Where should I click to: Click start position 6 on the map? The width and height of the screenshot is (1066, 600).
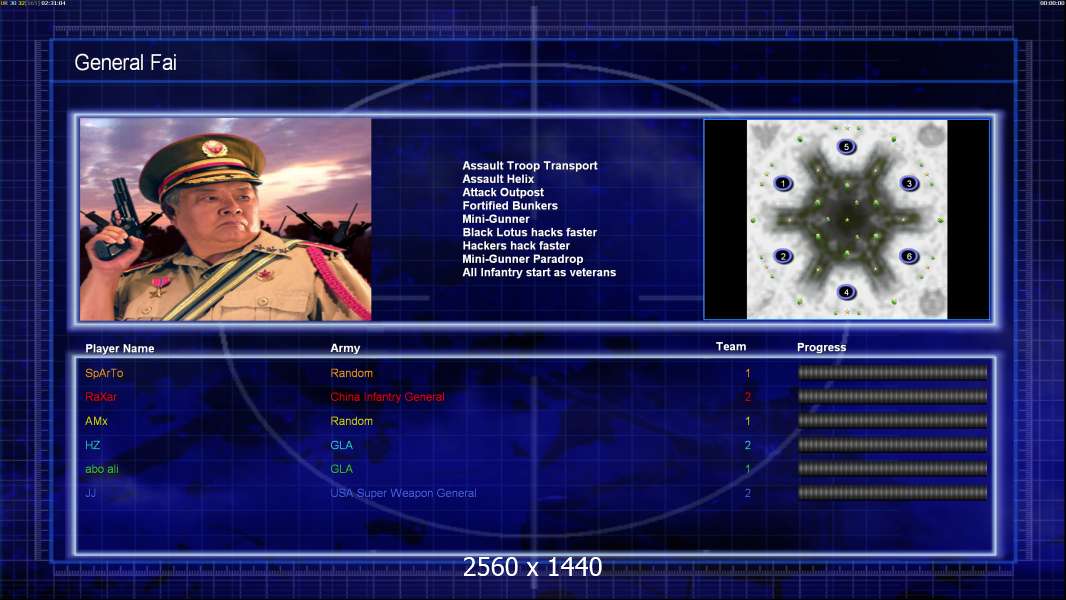(909, 256)
